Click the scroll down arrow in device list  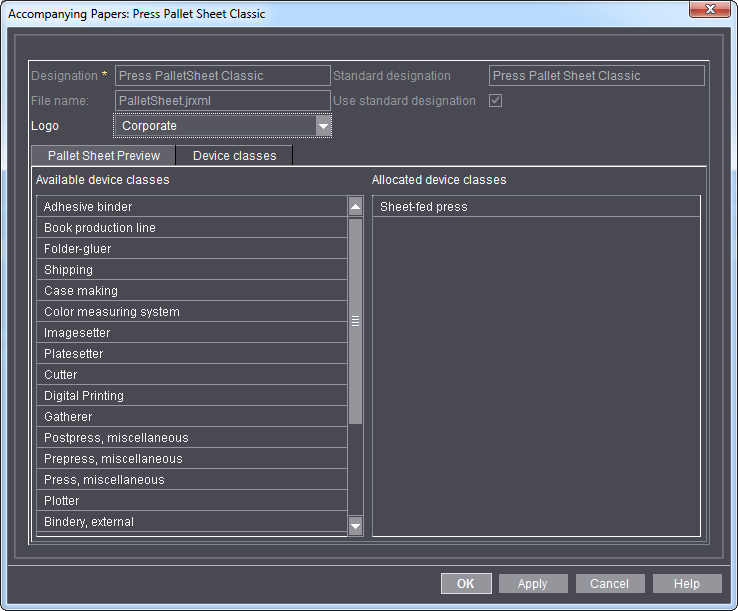point(355,526)
